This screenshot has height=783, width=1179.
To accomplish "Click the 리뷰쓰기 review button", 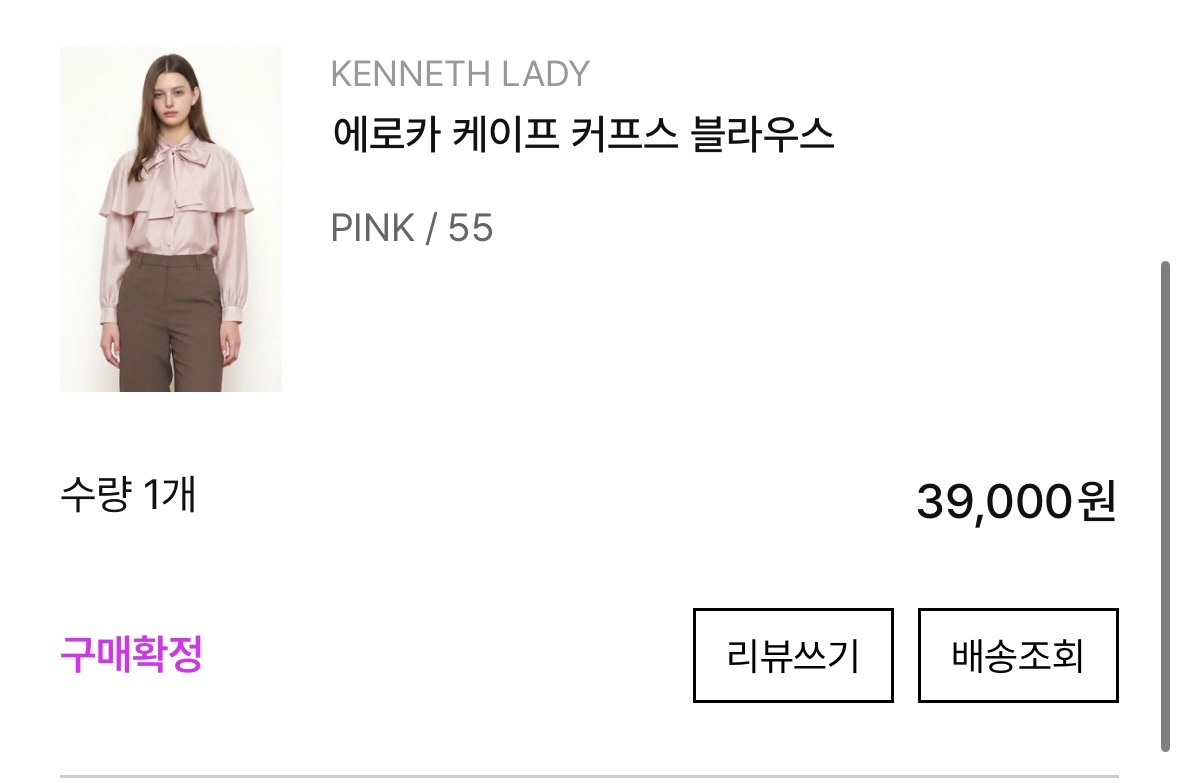I will point(793,655).
